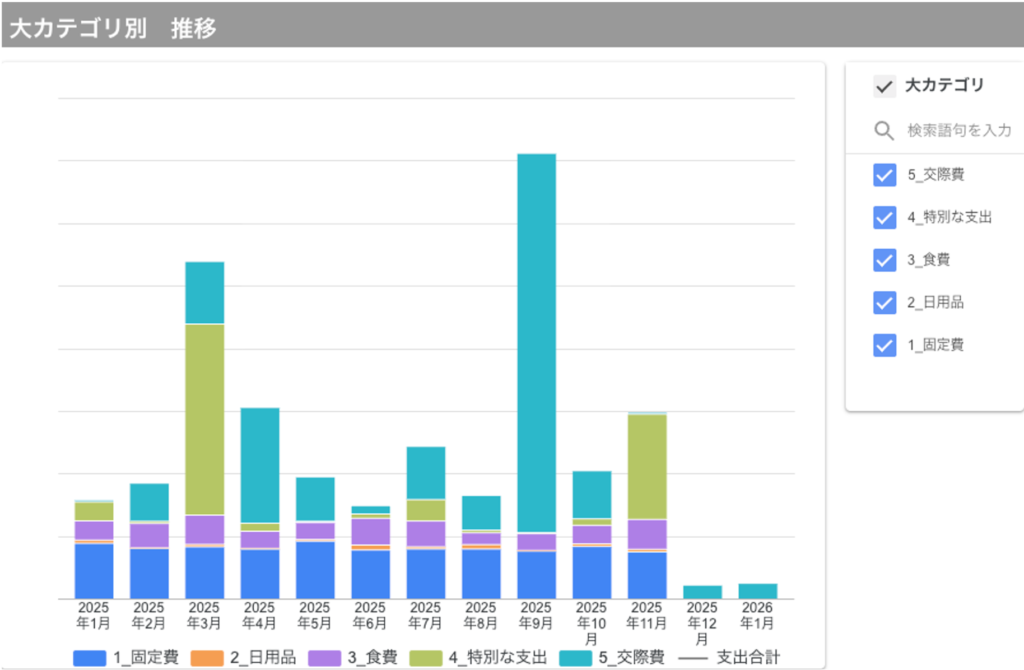The image size is (1024, 670).
Task: Click the green segment of 2025年11月 bar
Action: [x=647, y=466]
